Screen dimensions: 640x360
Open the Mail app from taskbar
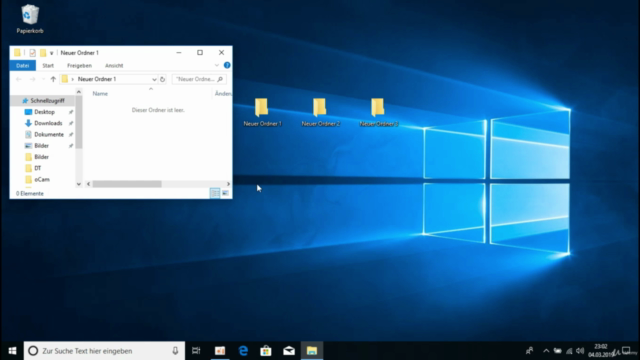(289, 351)
